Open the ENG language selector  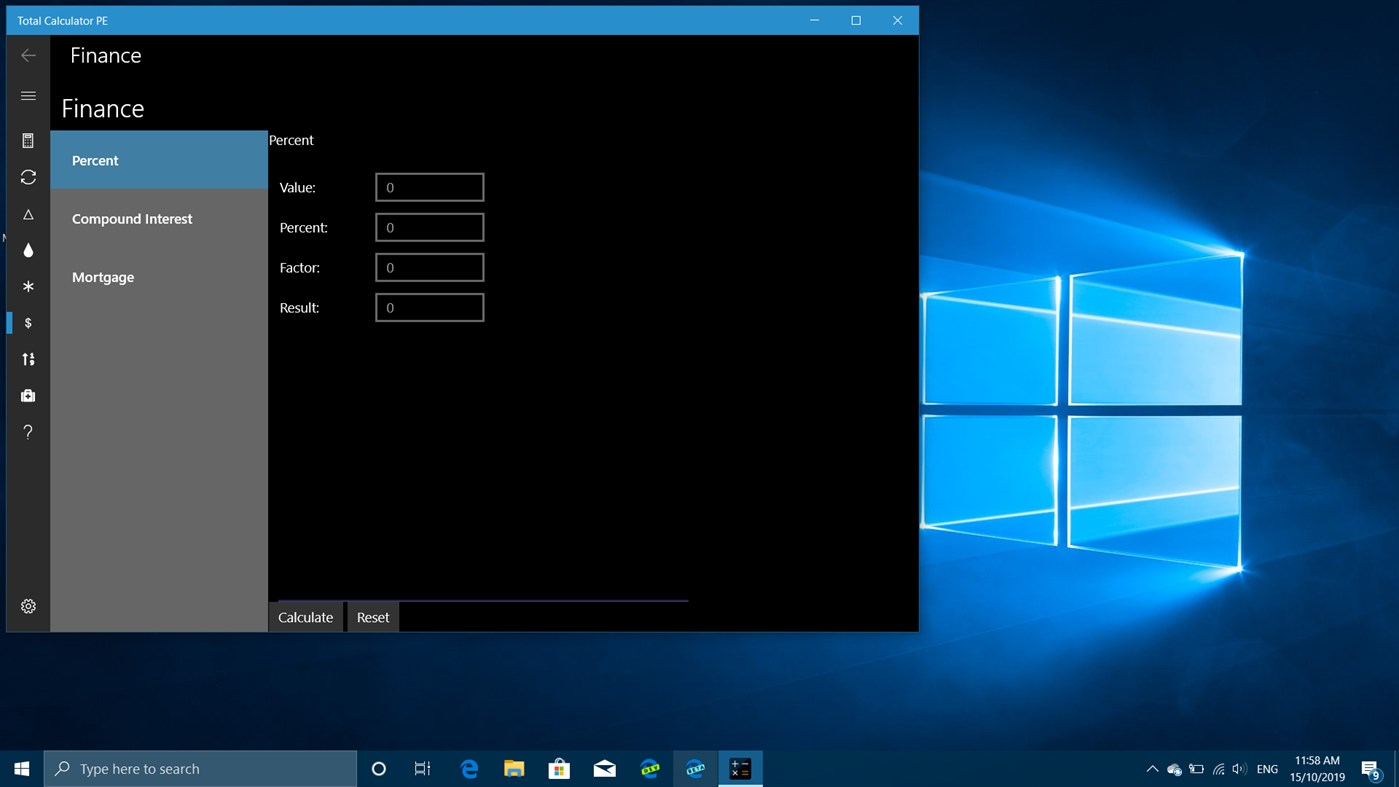(1266, 768)
